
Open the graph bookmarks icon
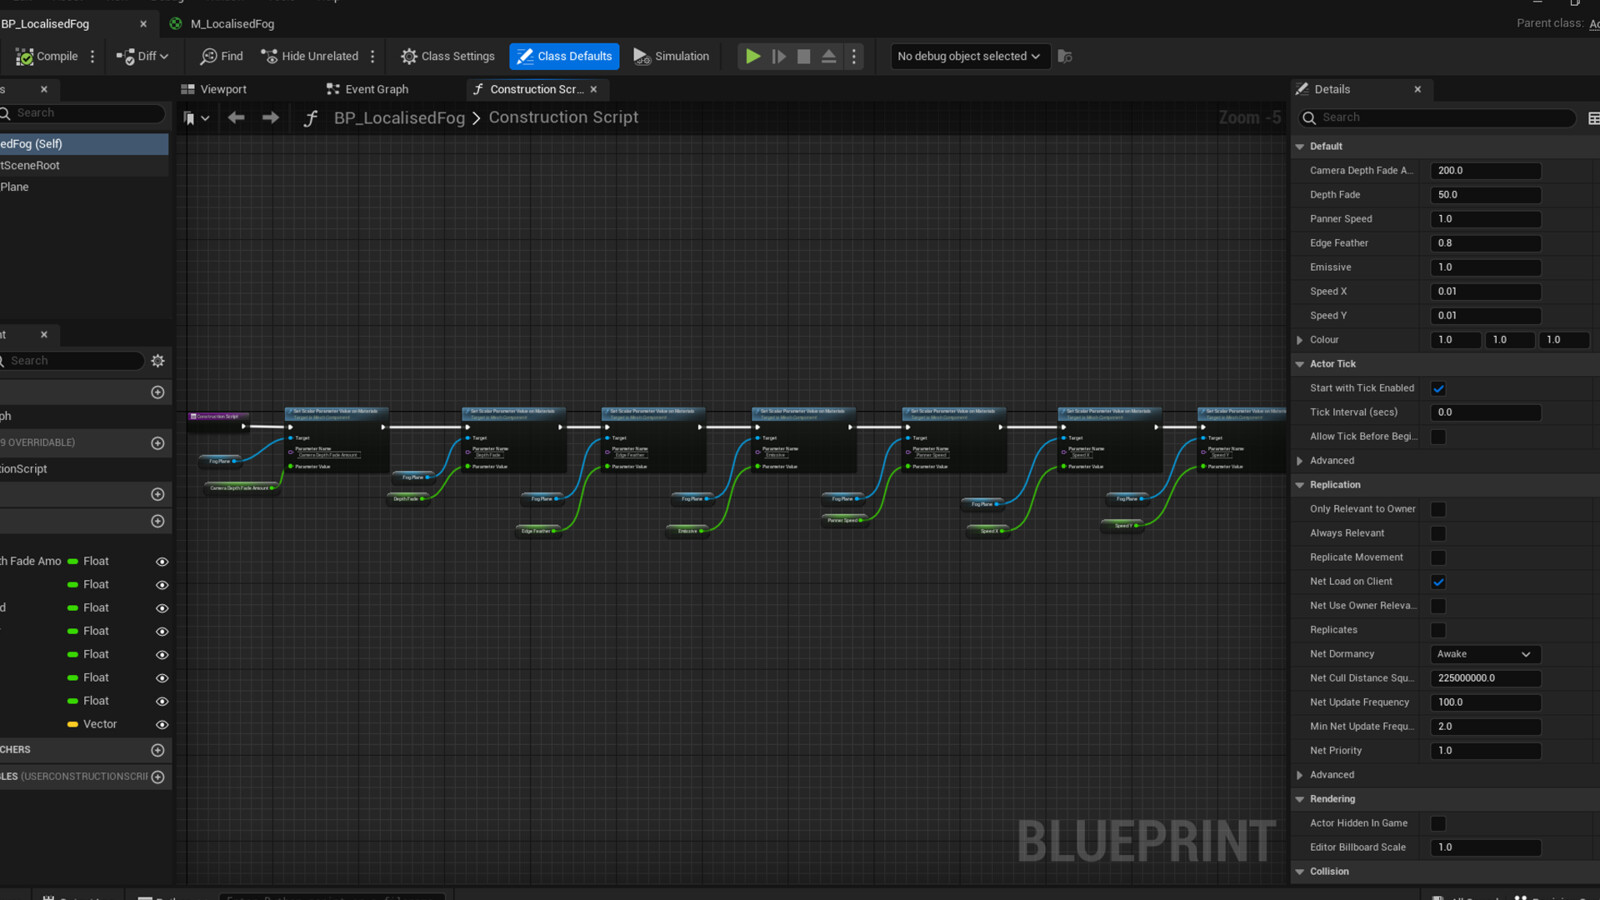pyautogui.click(x=191, y=117)
